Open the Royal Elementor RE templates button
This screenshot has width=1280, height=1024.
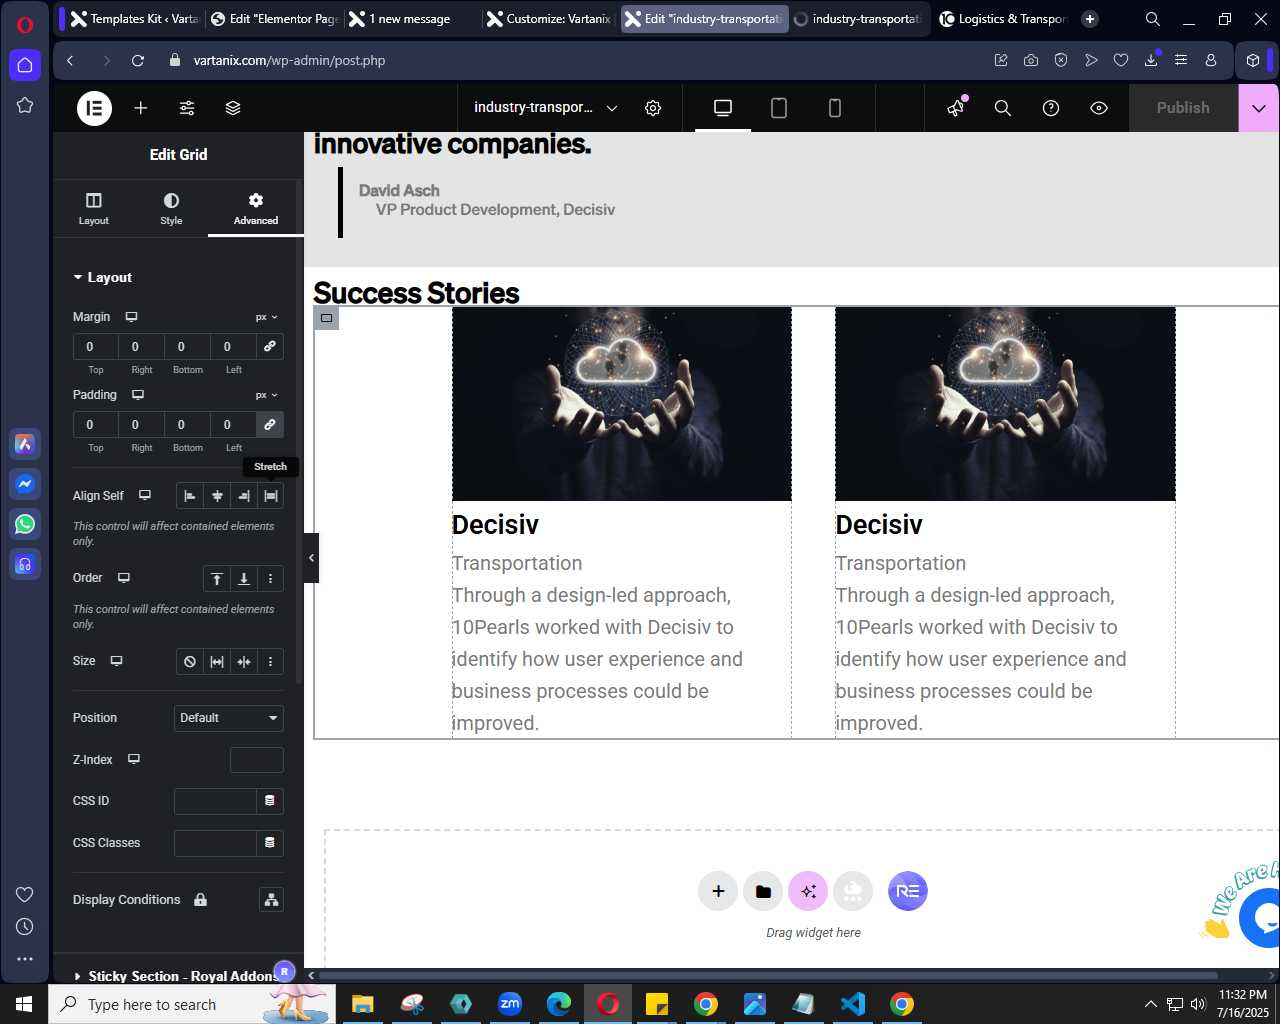point(908,891)
